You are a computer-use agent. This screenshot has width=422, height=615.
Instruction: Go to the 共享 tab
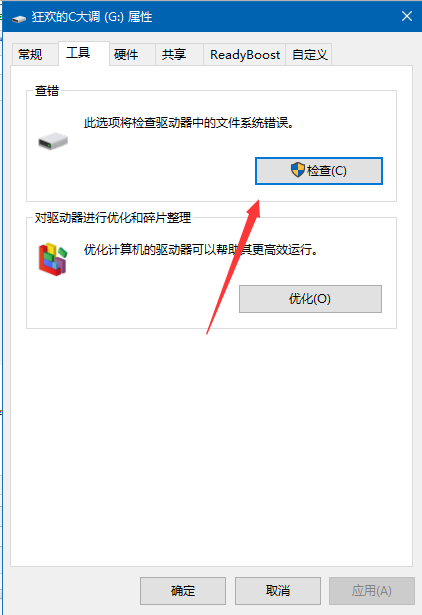[174, 55]
